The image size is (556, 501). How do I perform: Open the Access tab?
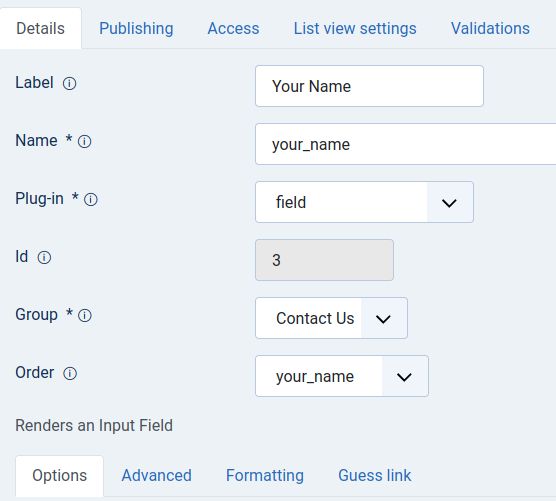(233, 28)
